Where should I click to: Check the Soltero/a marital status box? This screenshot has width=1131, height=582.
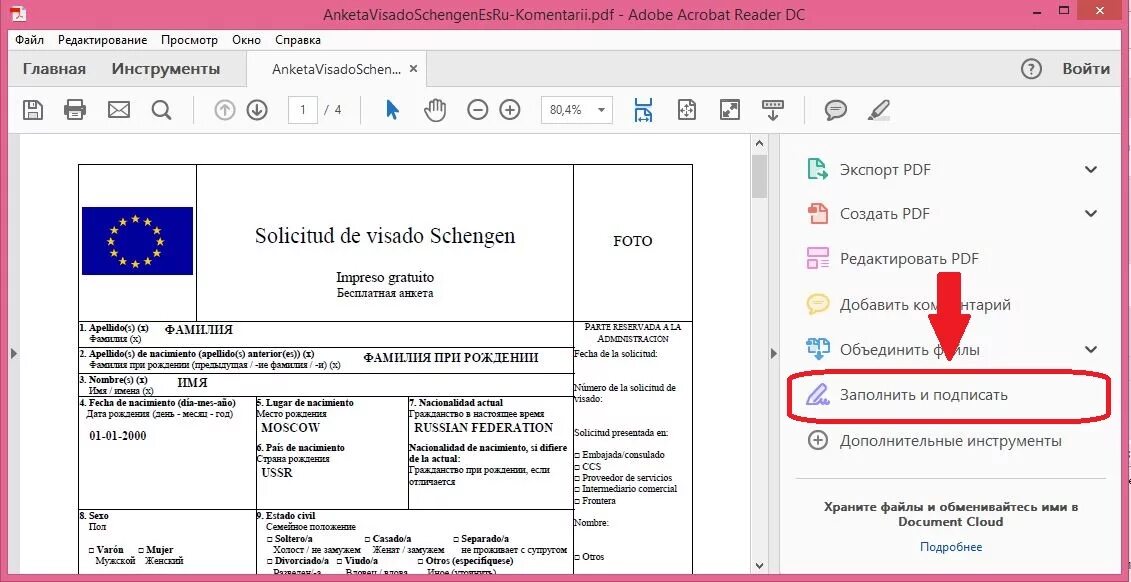point(269,539)
